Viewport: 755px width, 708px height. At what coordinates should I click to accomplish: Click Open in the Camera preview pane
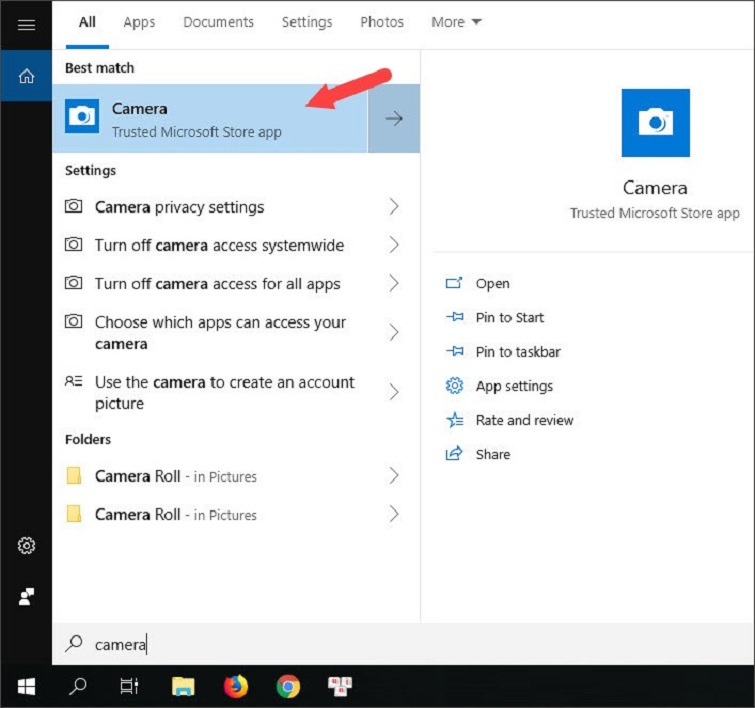tap(492, 284)
